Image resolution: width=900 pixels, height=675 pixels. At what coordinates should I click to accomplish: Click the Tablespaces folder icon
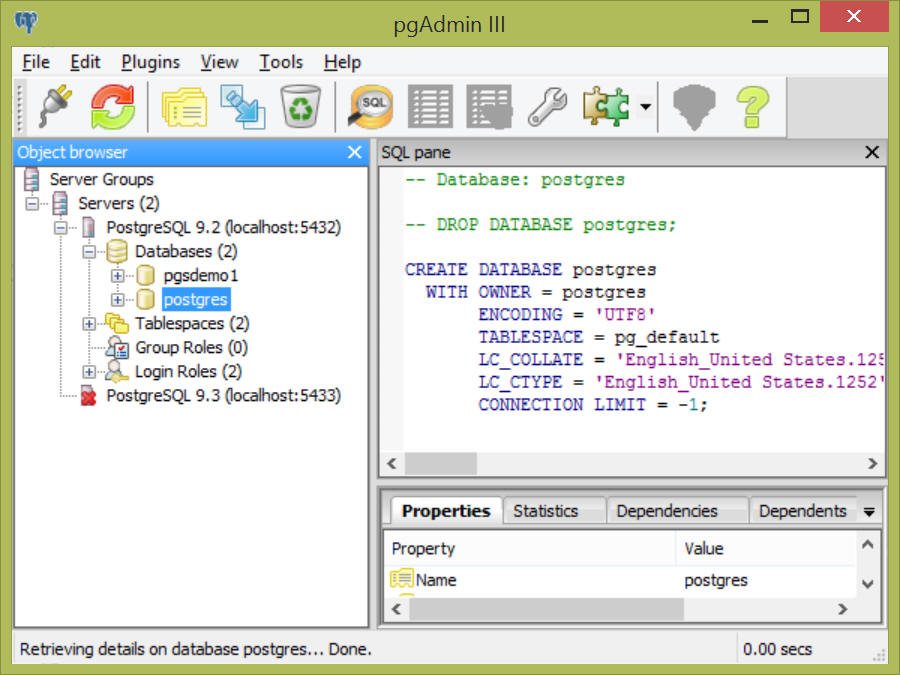(117, 324)
